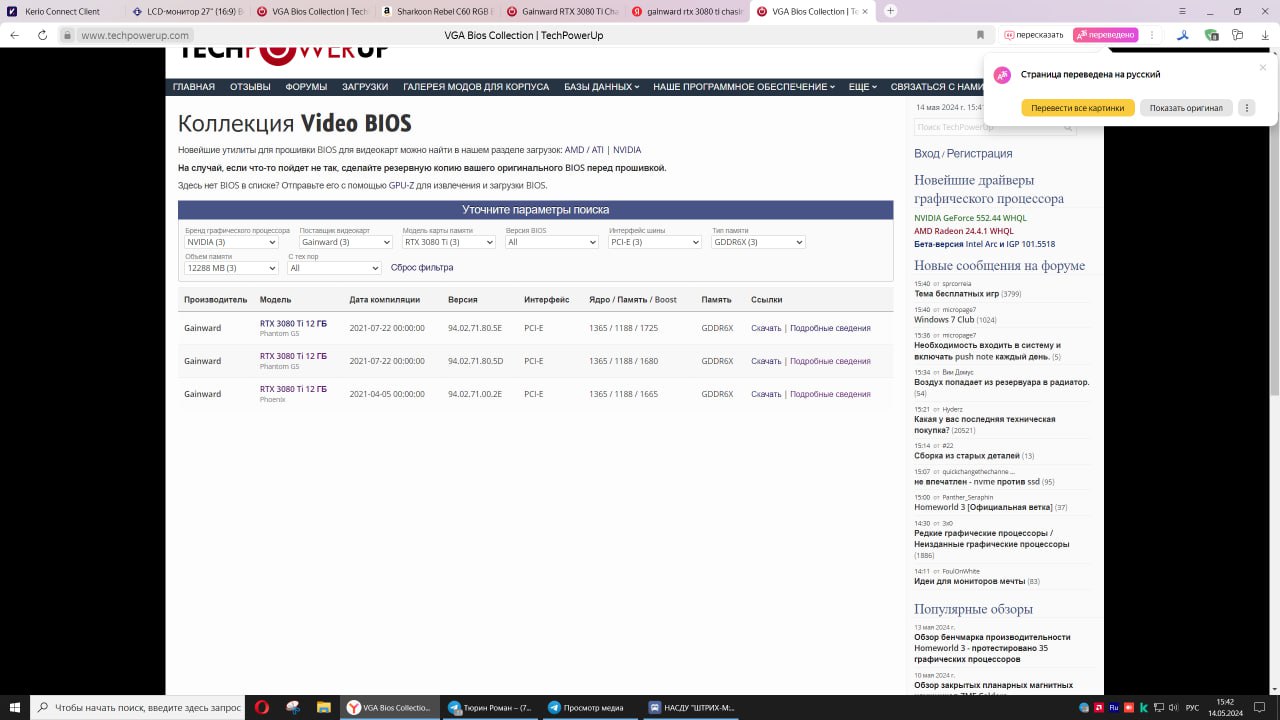Screen dimensions: 1280x720
Task: Open the taskbar icon next to Opera
Action: (x=293, y=707)
